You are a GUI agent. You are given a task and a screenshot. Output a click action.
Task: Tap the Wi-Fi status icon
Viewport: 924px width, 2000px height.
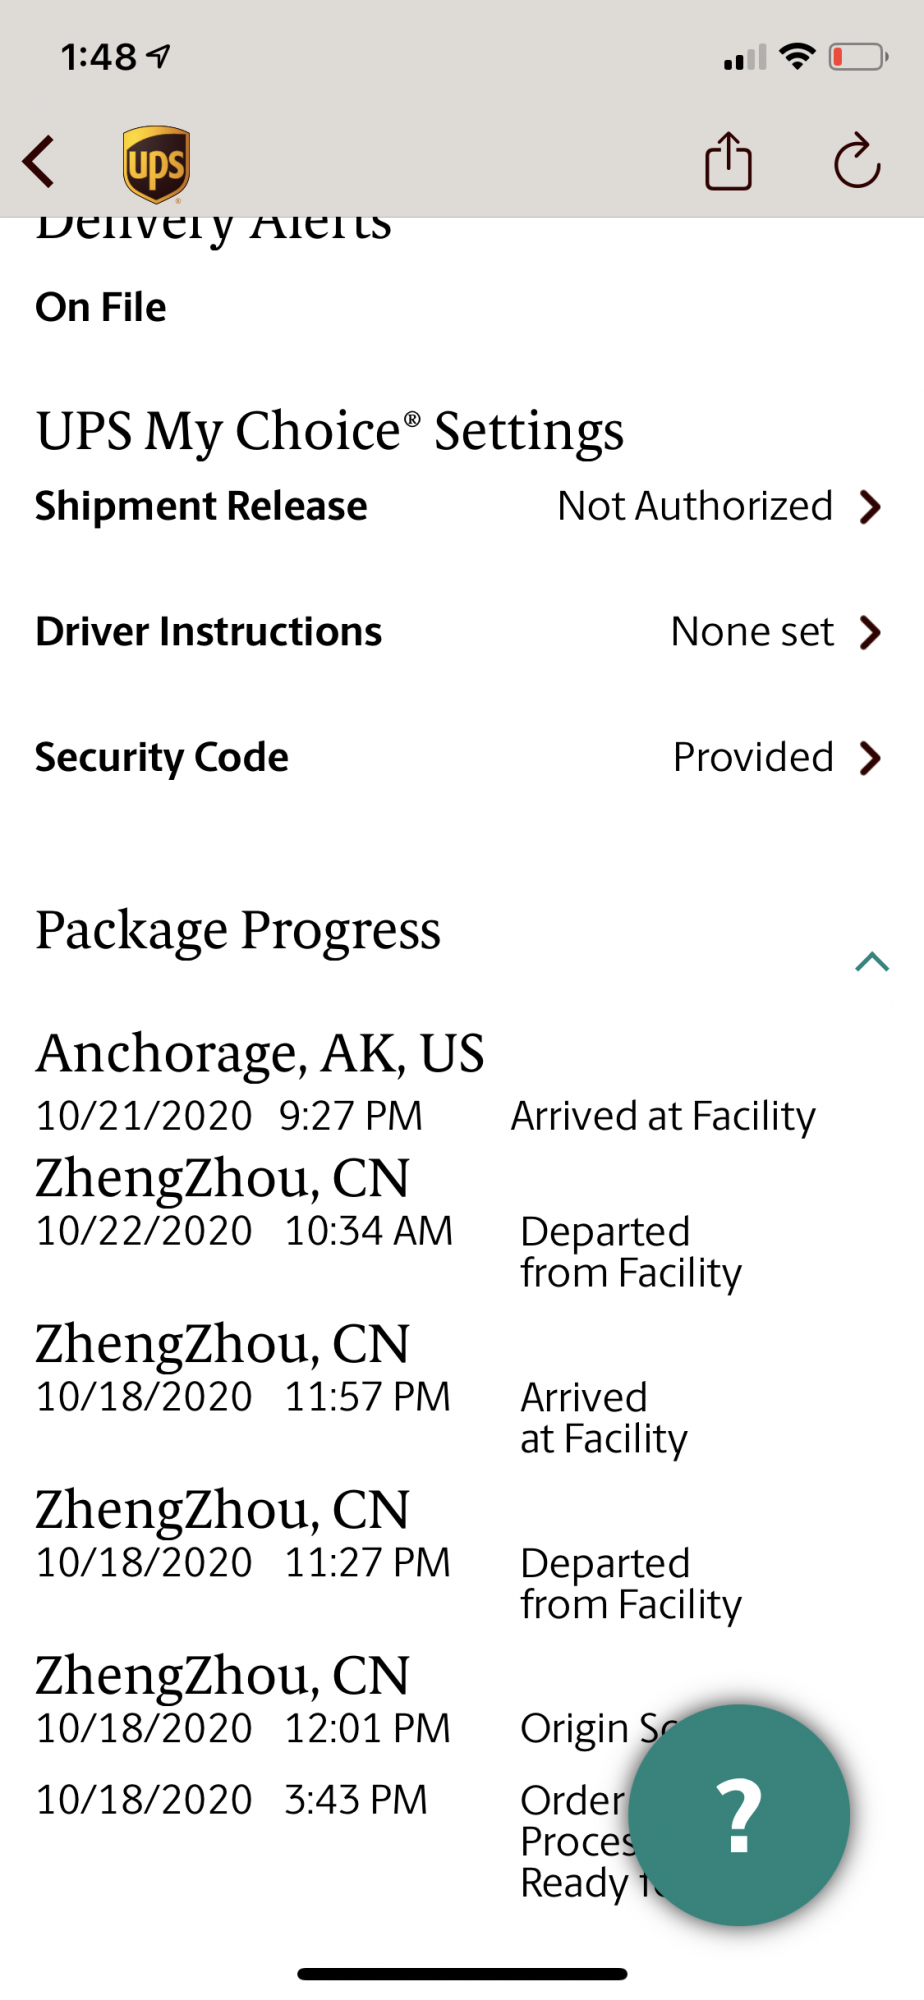point(797,57)
